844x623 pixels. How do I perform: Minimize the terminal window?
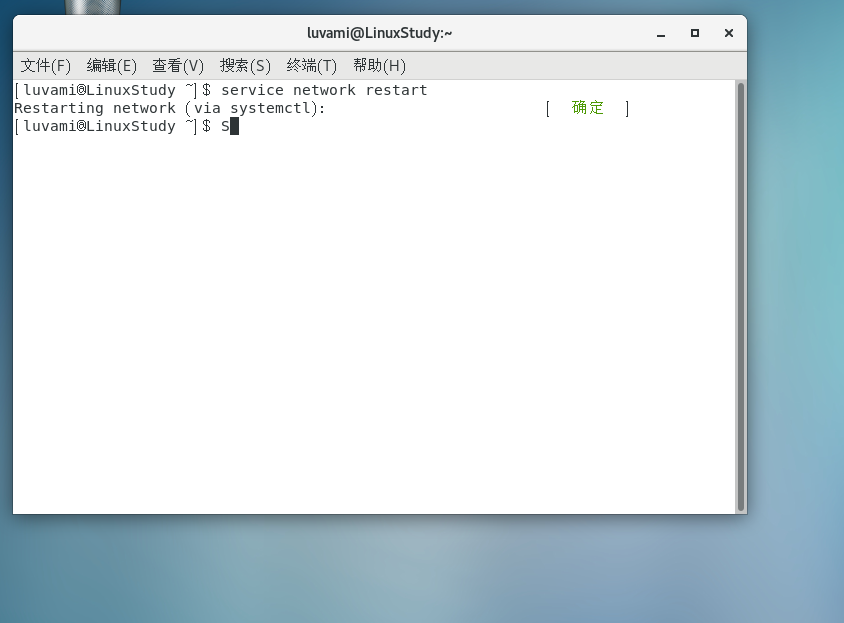(x=661, y=33)
